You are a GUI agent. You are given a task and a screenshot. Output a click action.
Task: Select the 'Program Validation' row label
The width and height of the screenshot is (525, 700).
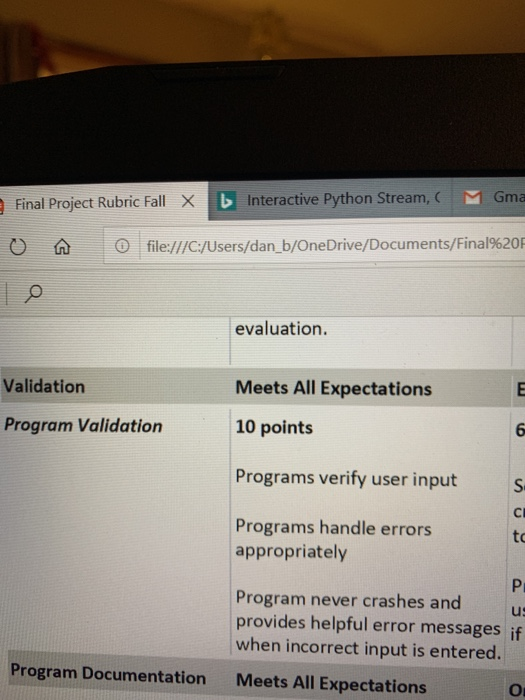tap(83, 425)
